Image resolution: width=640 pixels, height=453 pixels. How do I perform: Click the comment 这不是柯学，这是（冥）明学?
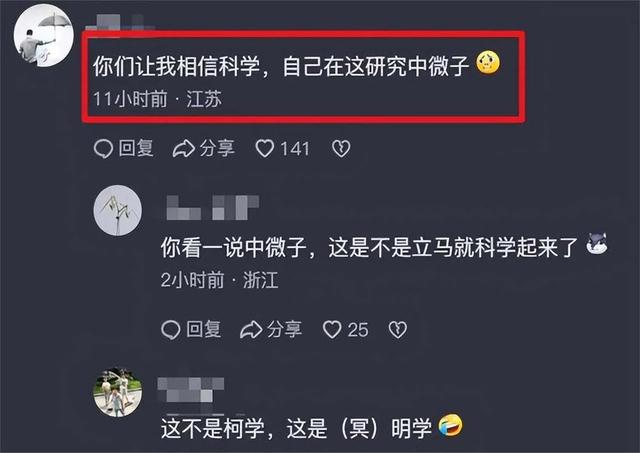pos(296,428)
